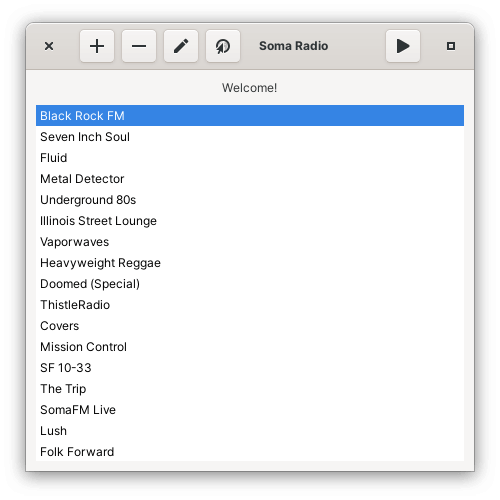Select the Folk Forward station
Screen dimensions: 500x500
(x=250, y=452)
